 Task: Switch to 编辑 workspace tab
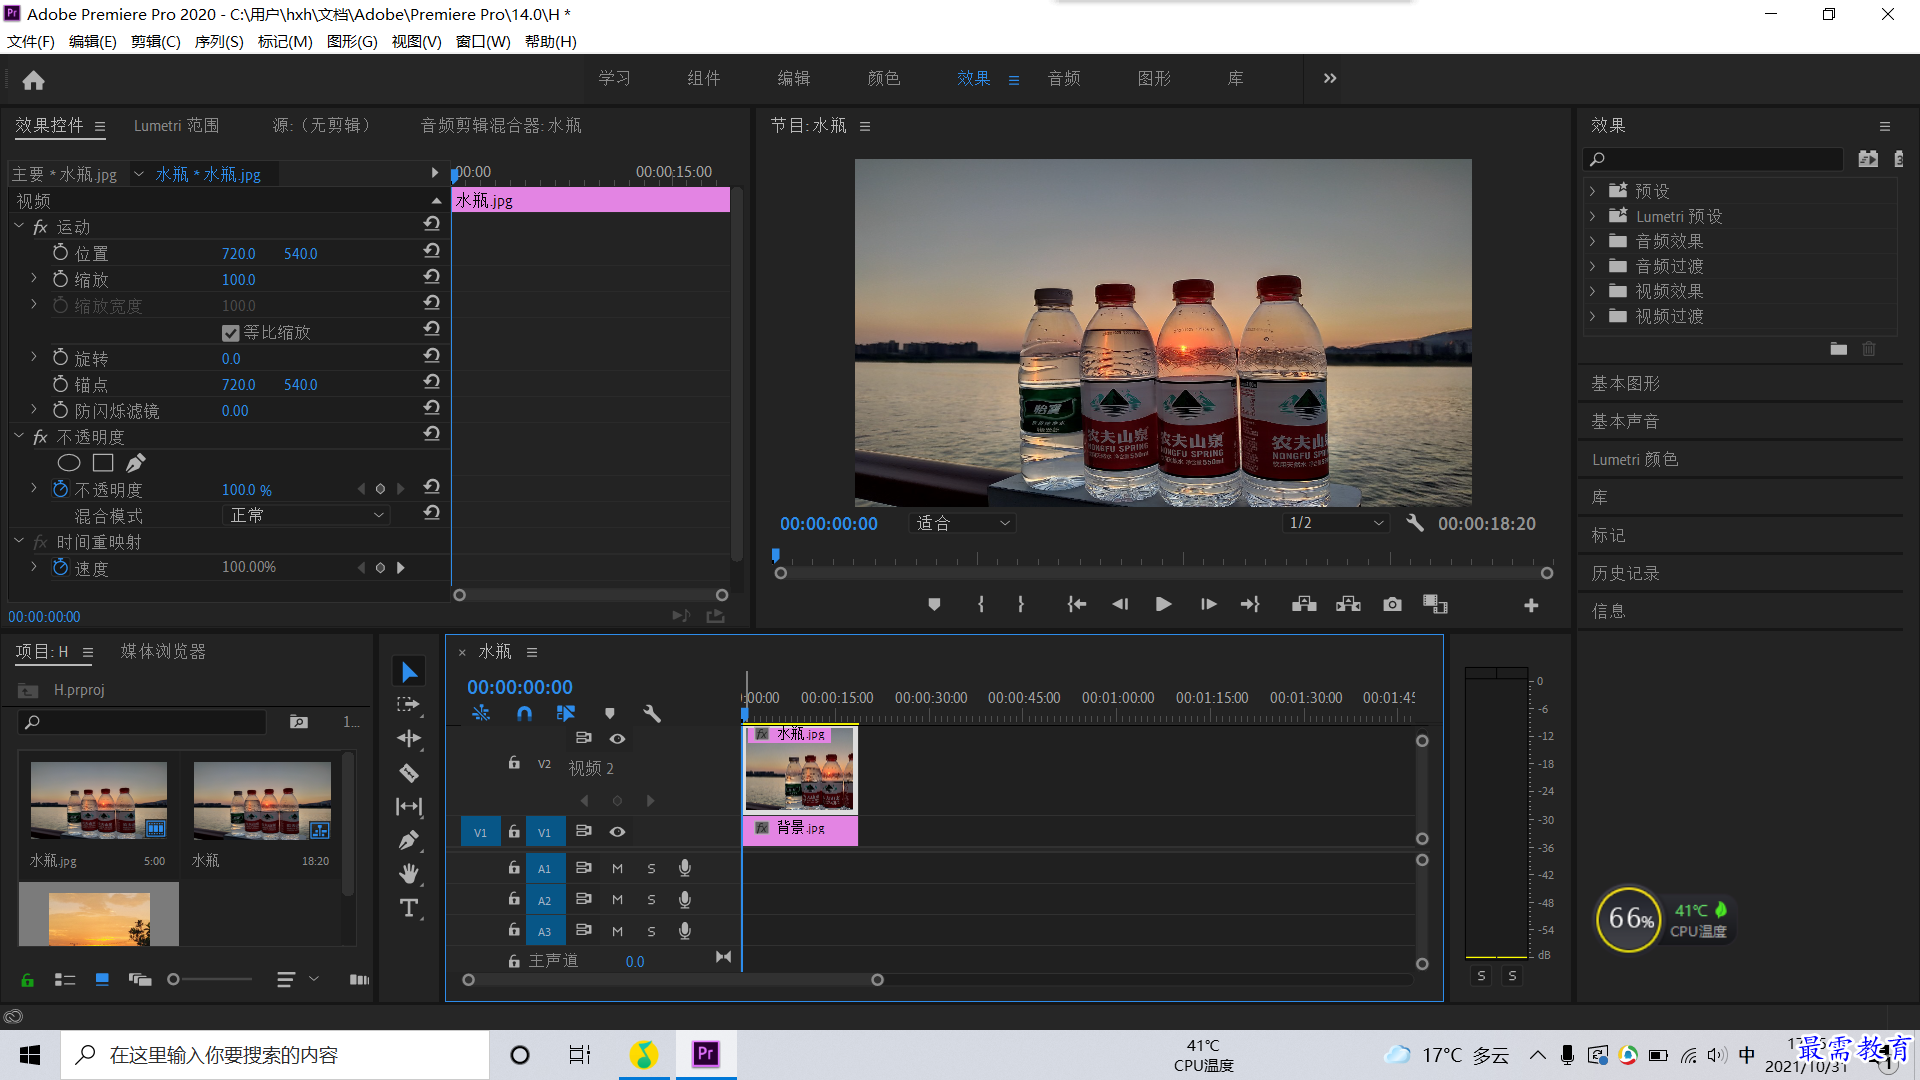point(794,78)
